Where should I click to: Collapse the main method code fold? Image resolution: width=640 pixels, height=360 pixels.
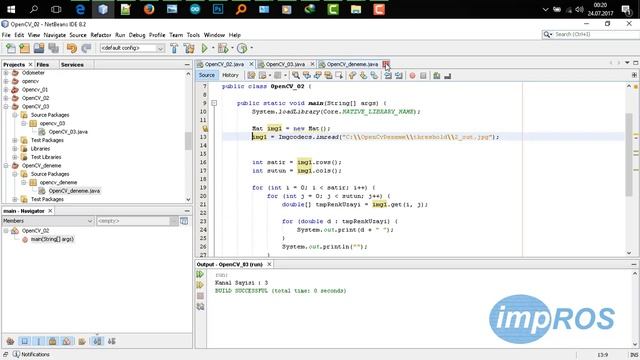(214, 103)
